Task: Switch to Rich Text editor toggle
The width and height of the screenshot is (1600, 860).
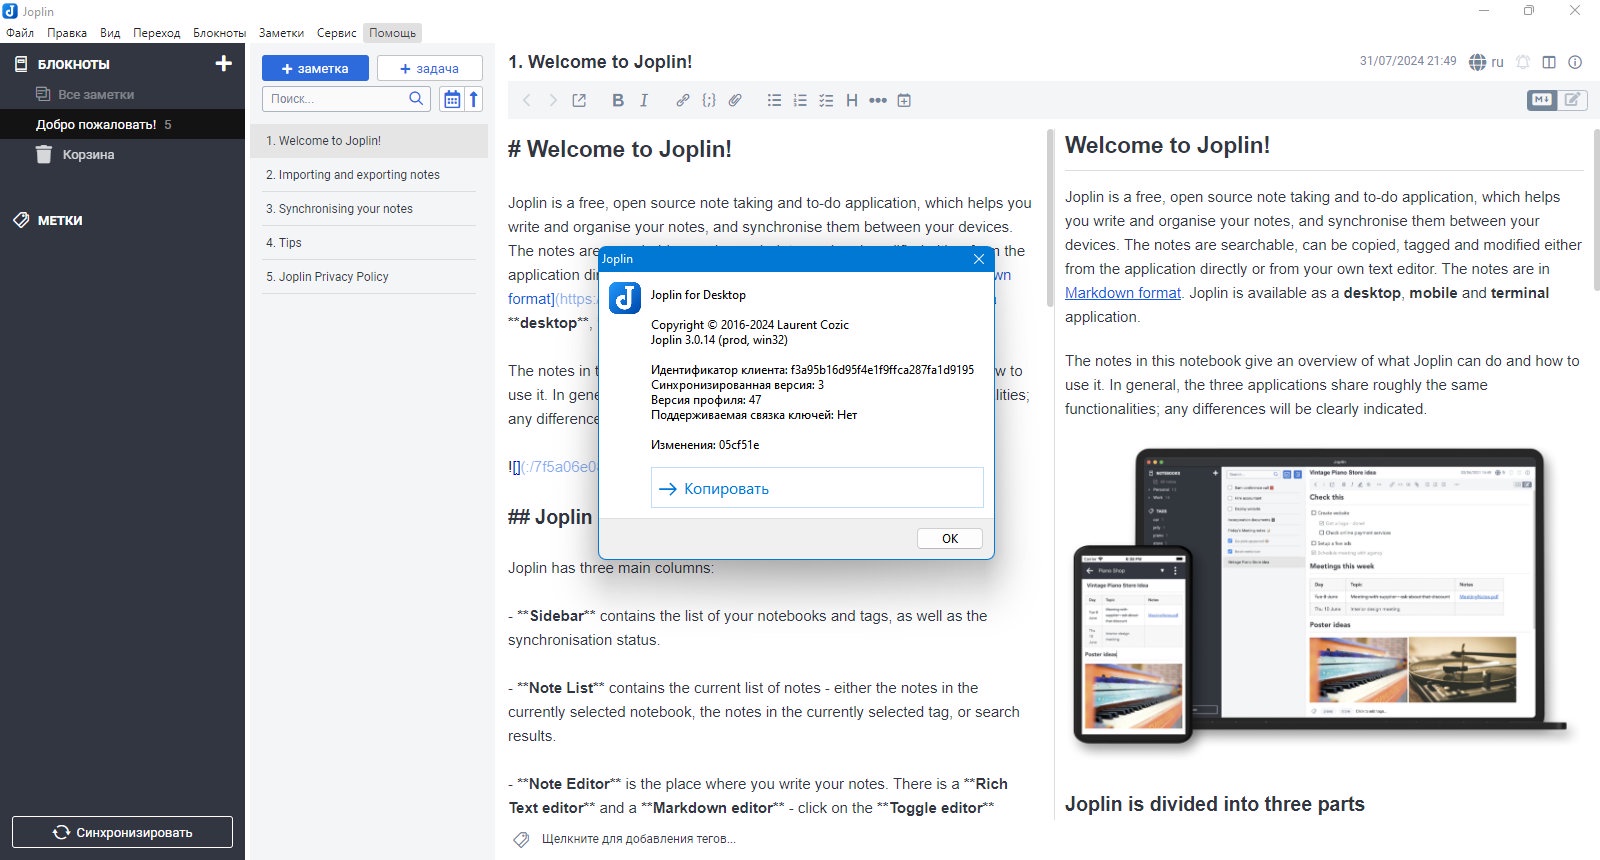Action: click(x=1572, y=99)
